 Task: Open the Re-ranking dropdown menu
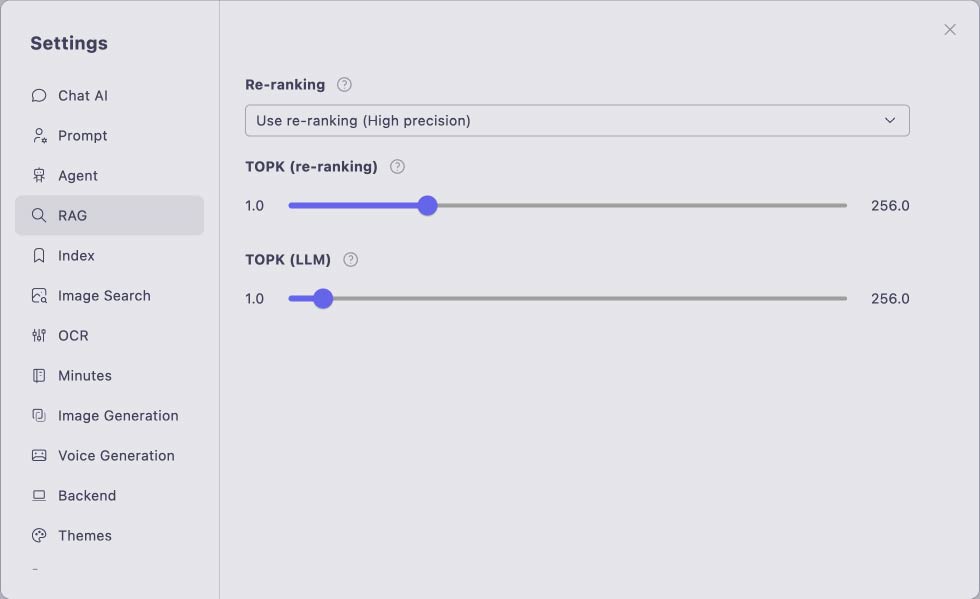pyautogui.click(x=578, y=121)
